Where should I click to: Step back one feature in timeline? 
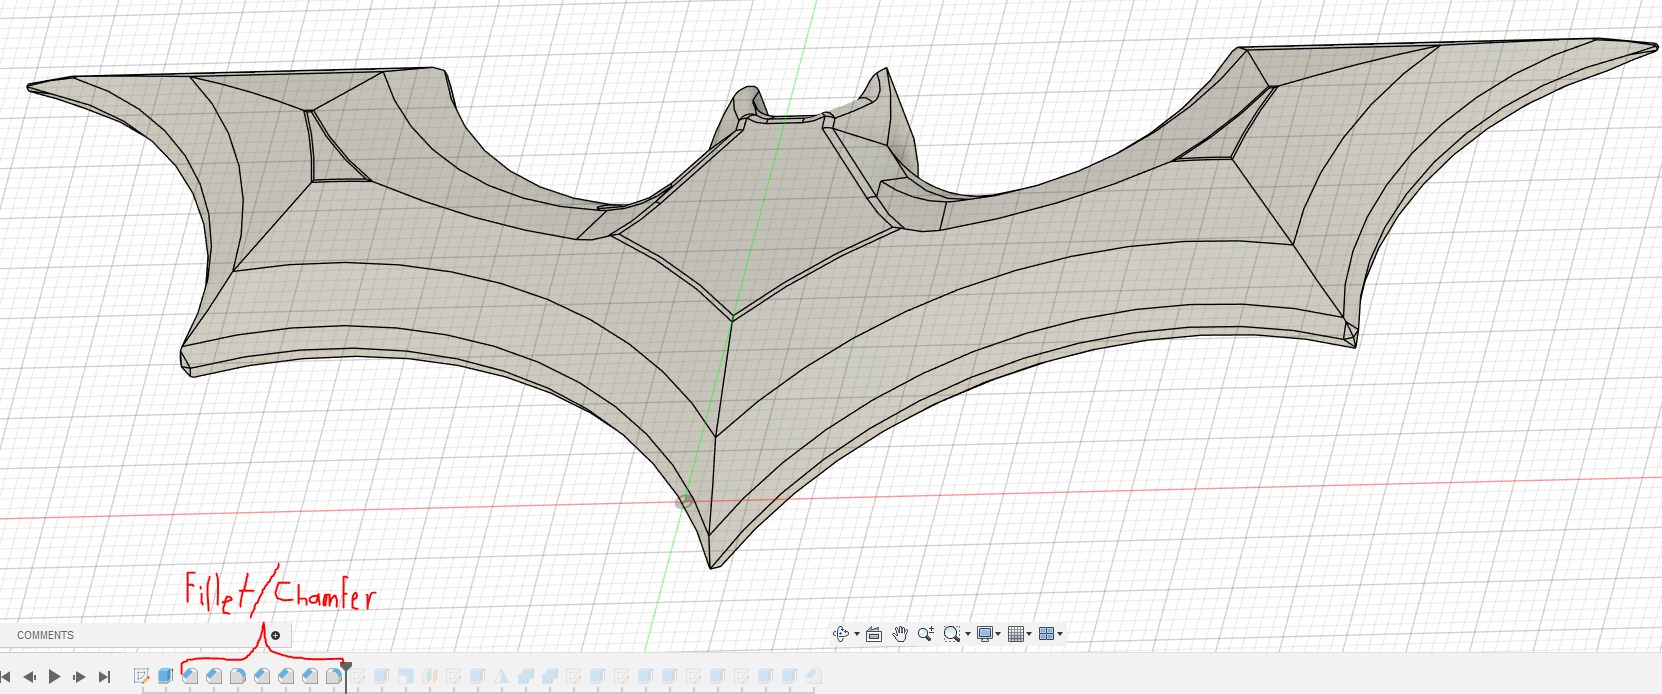[x=30, y=677]
